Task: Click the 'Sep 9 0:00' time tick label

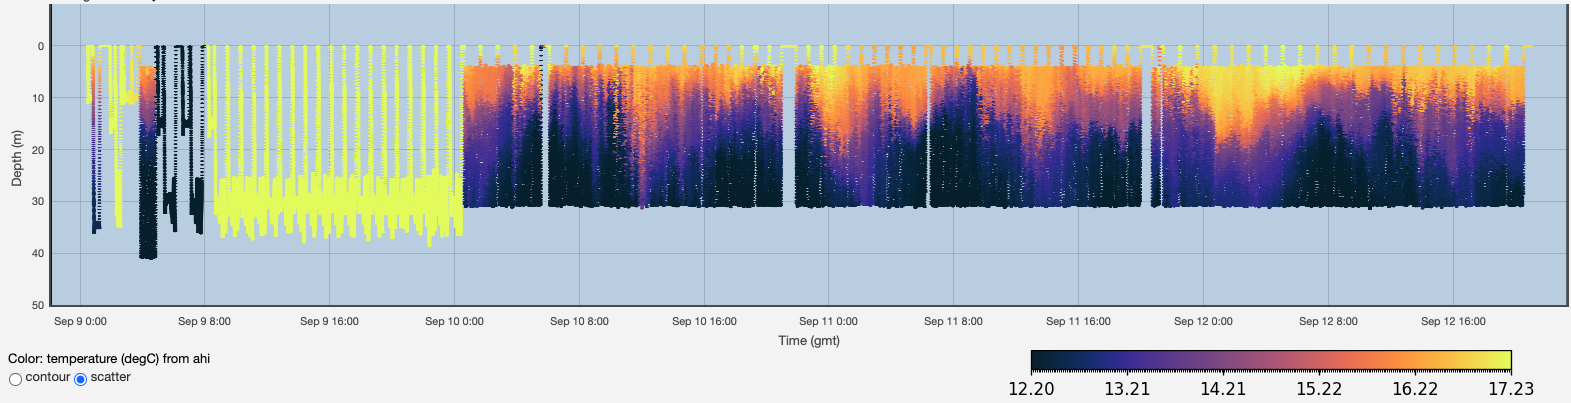Action: [x=80, y=321]
